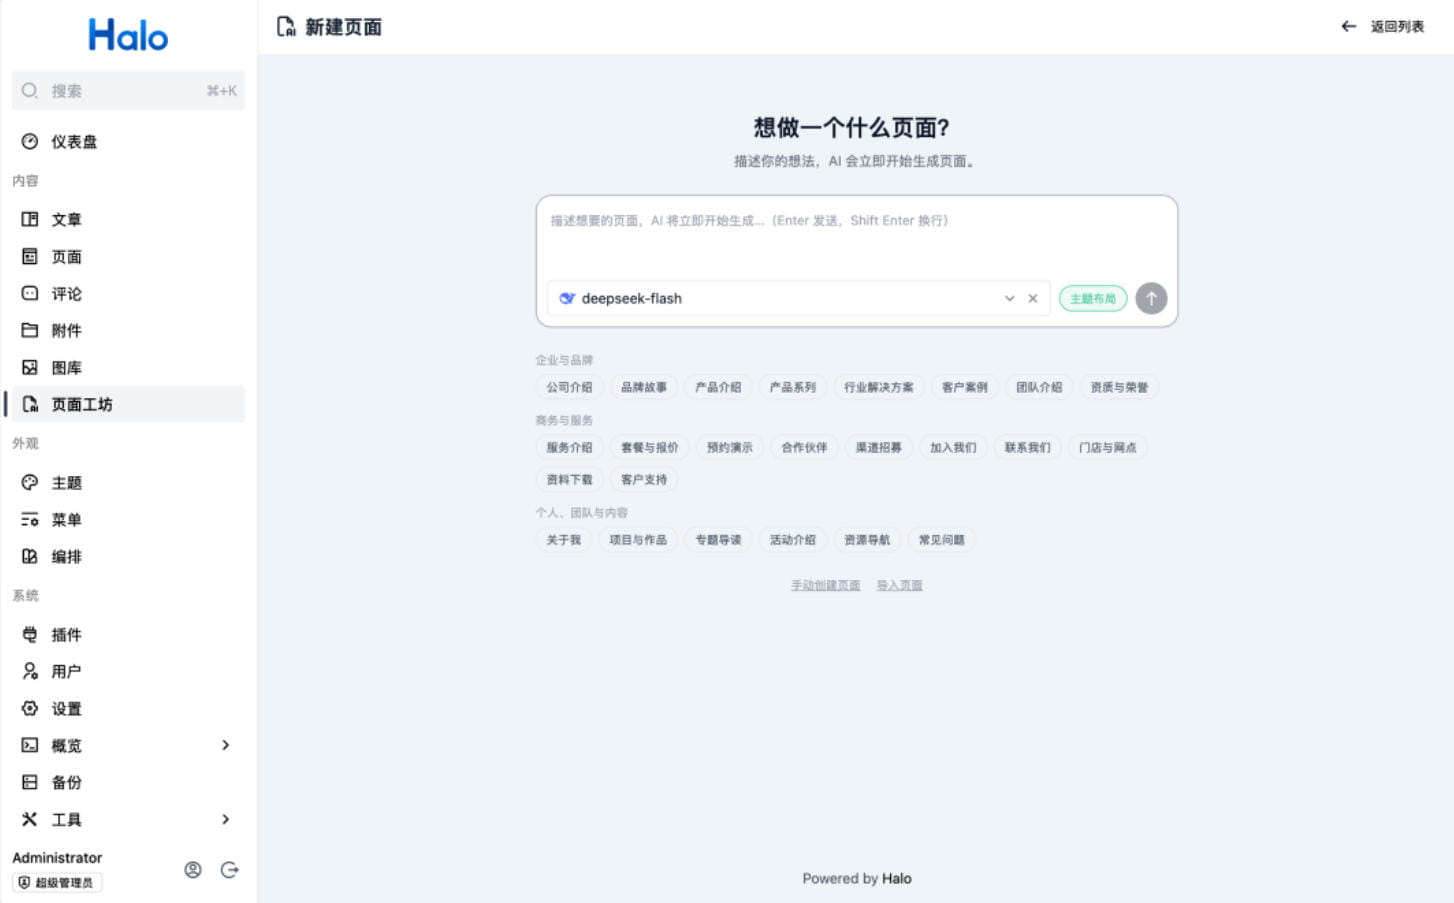The height and width of the screenshot is (903, 1454).
Task: Choose the 公司介绍 template chip
Action: point(569,388)
